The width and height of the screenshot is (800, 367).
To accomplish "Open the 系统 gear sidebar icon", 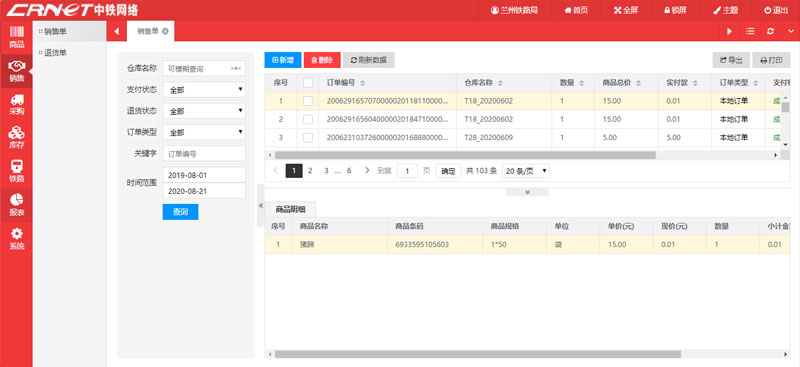I will 16,239.
